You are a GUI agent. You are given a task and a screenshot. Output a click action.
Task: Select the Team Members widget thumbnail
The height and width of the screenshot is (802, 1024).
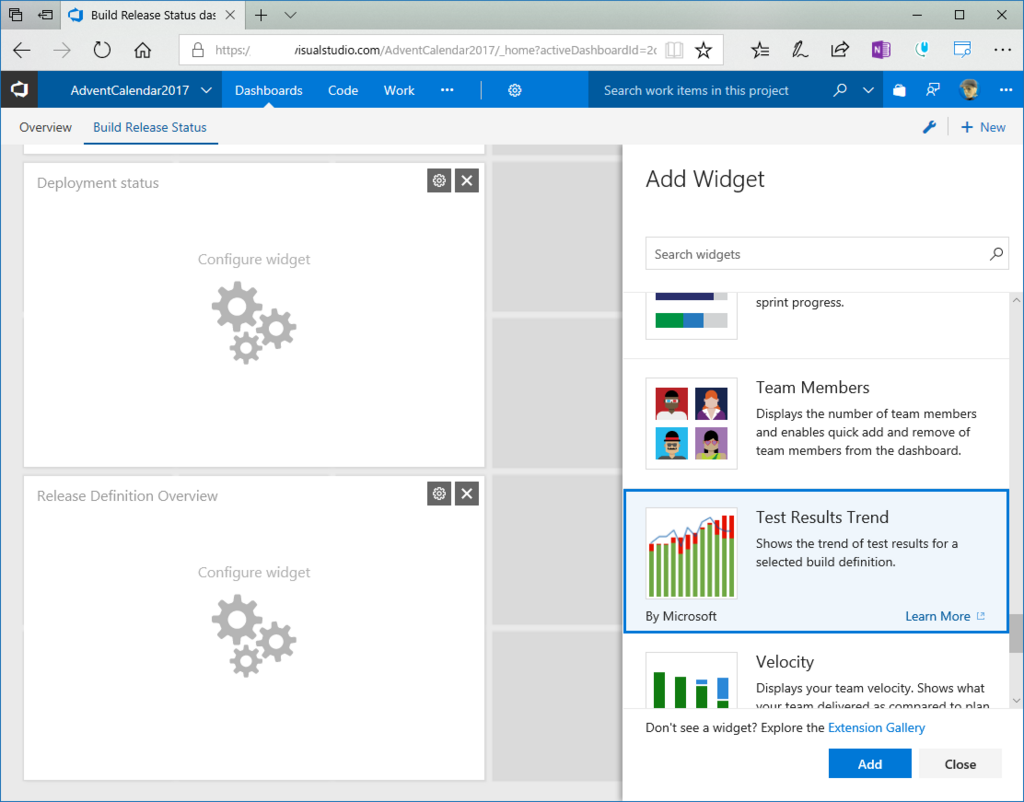click(692, 423)
